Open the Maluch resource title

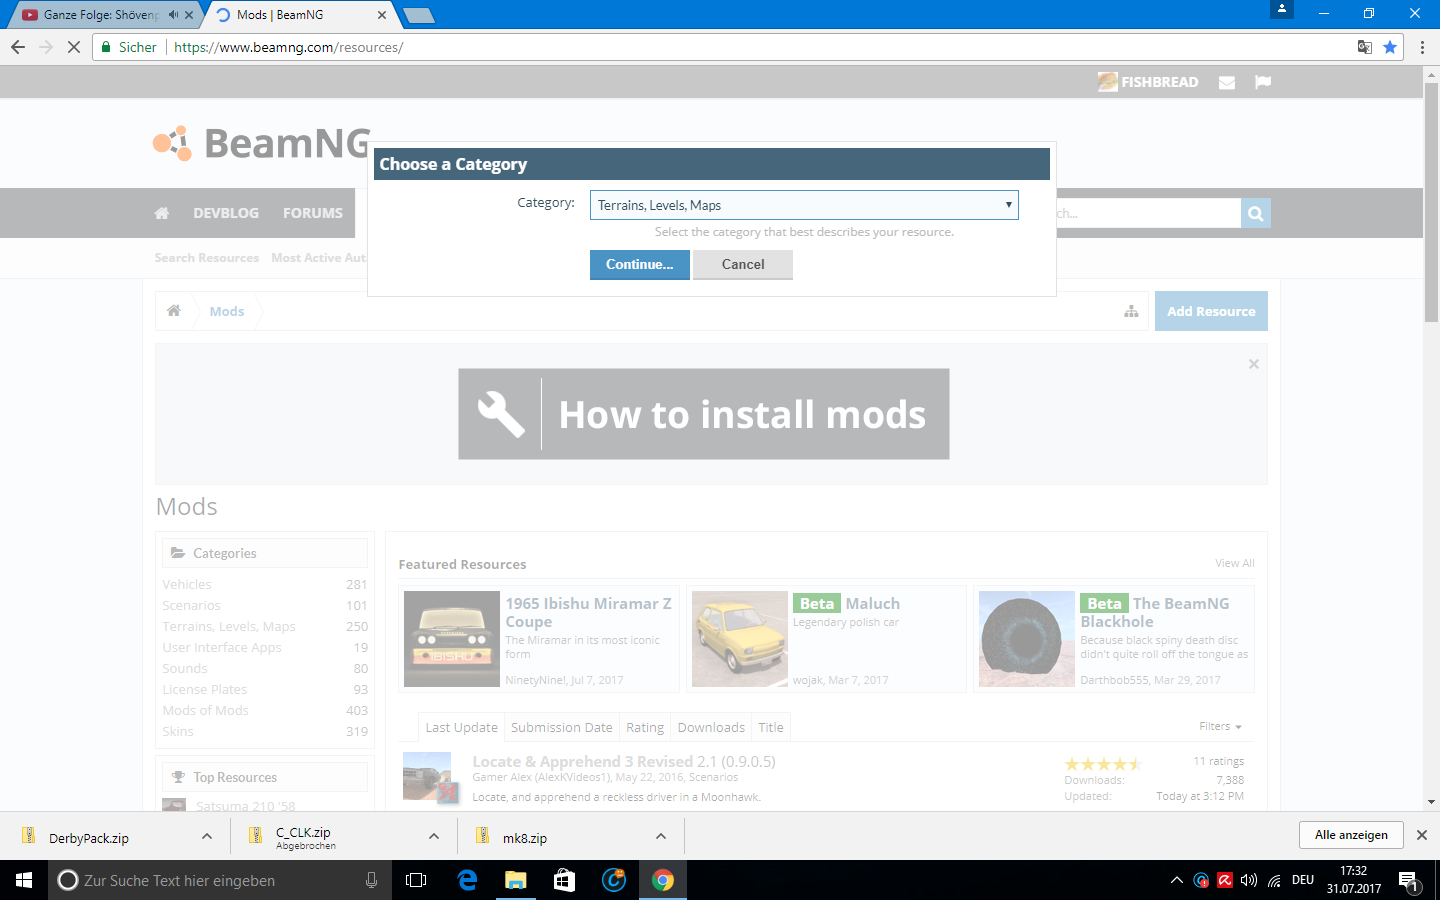[873, 603]
